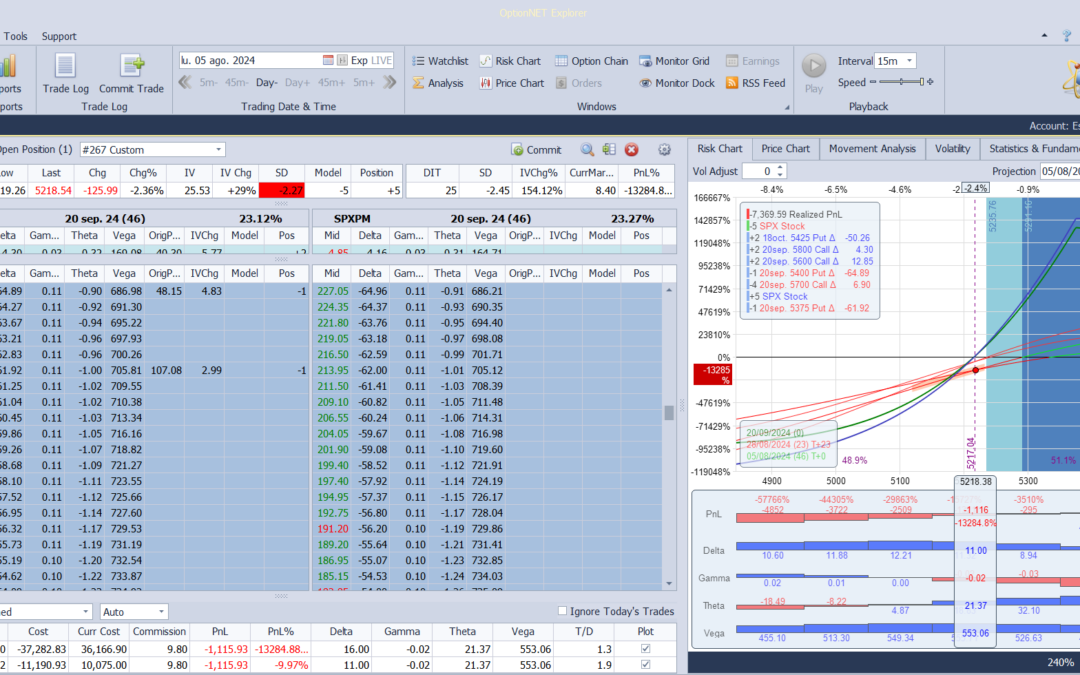Click the Commit button in position panel
This screenshot has height=675, width=1080.
(536, 150)
